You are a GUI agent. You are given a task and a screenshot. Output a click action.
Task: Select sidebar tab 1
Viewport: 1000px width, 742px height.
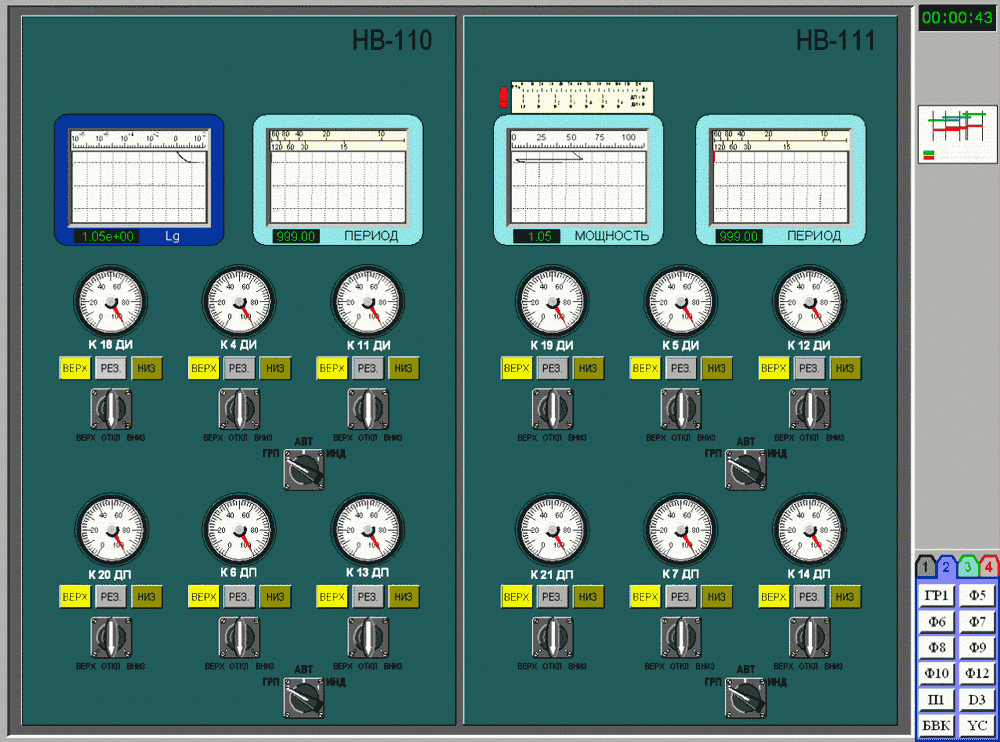[925, 567]
